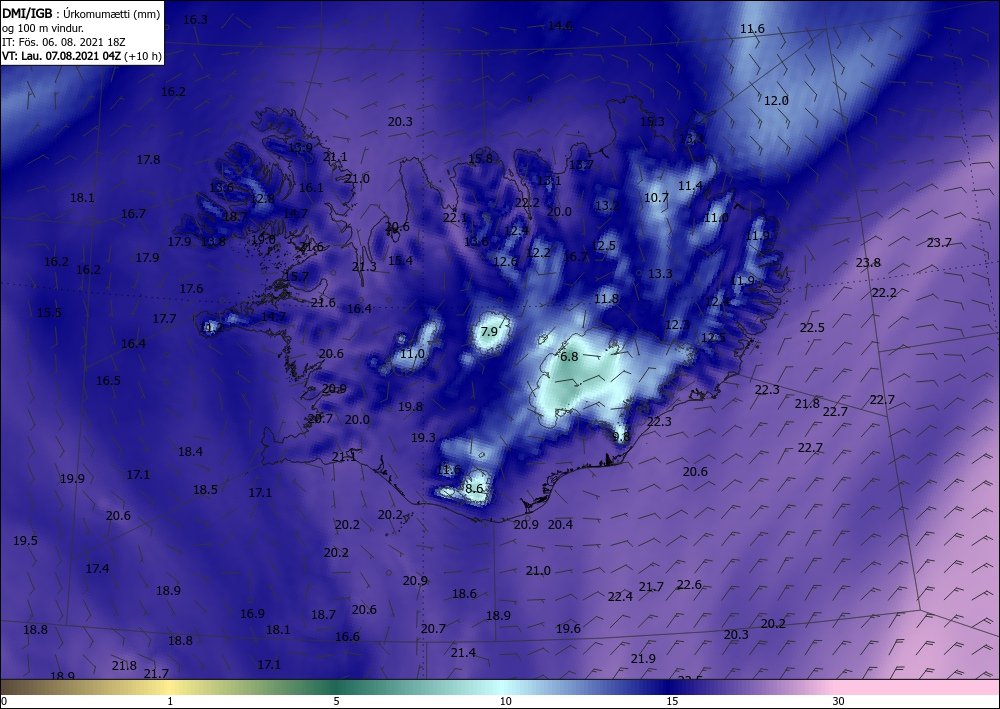The width and height of the screenshot is (1000, 709).
Task: Click the map value 19.0
Action: 263,240
